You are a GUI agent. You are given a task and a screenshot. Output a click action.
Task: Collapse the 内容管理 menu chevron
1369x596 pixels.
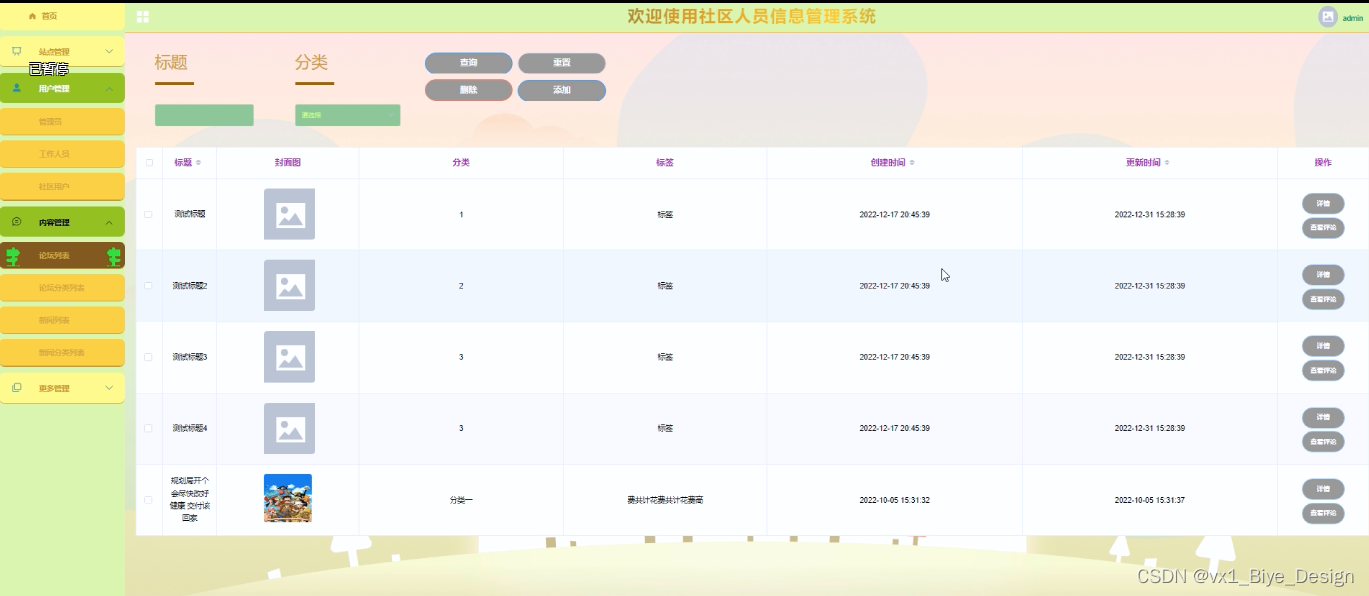(x=109, y=222)
